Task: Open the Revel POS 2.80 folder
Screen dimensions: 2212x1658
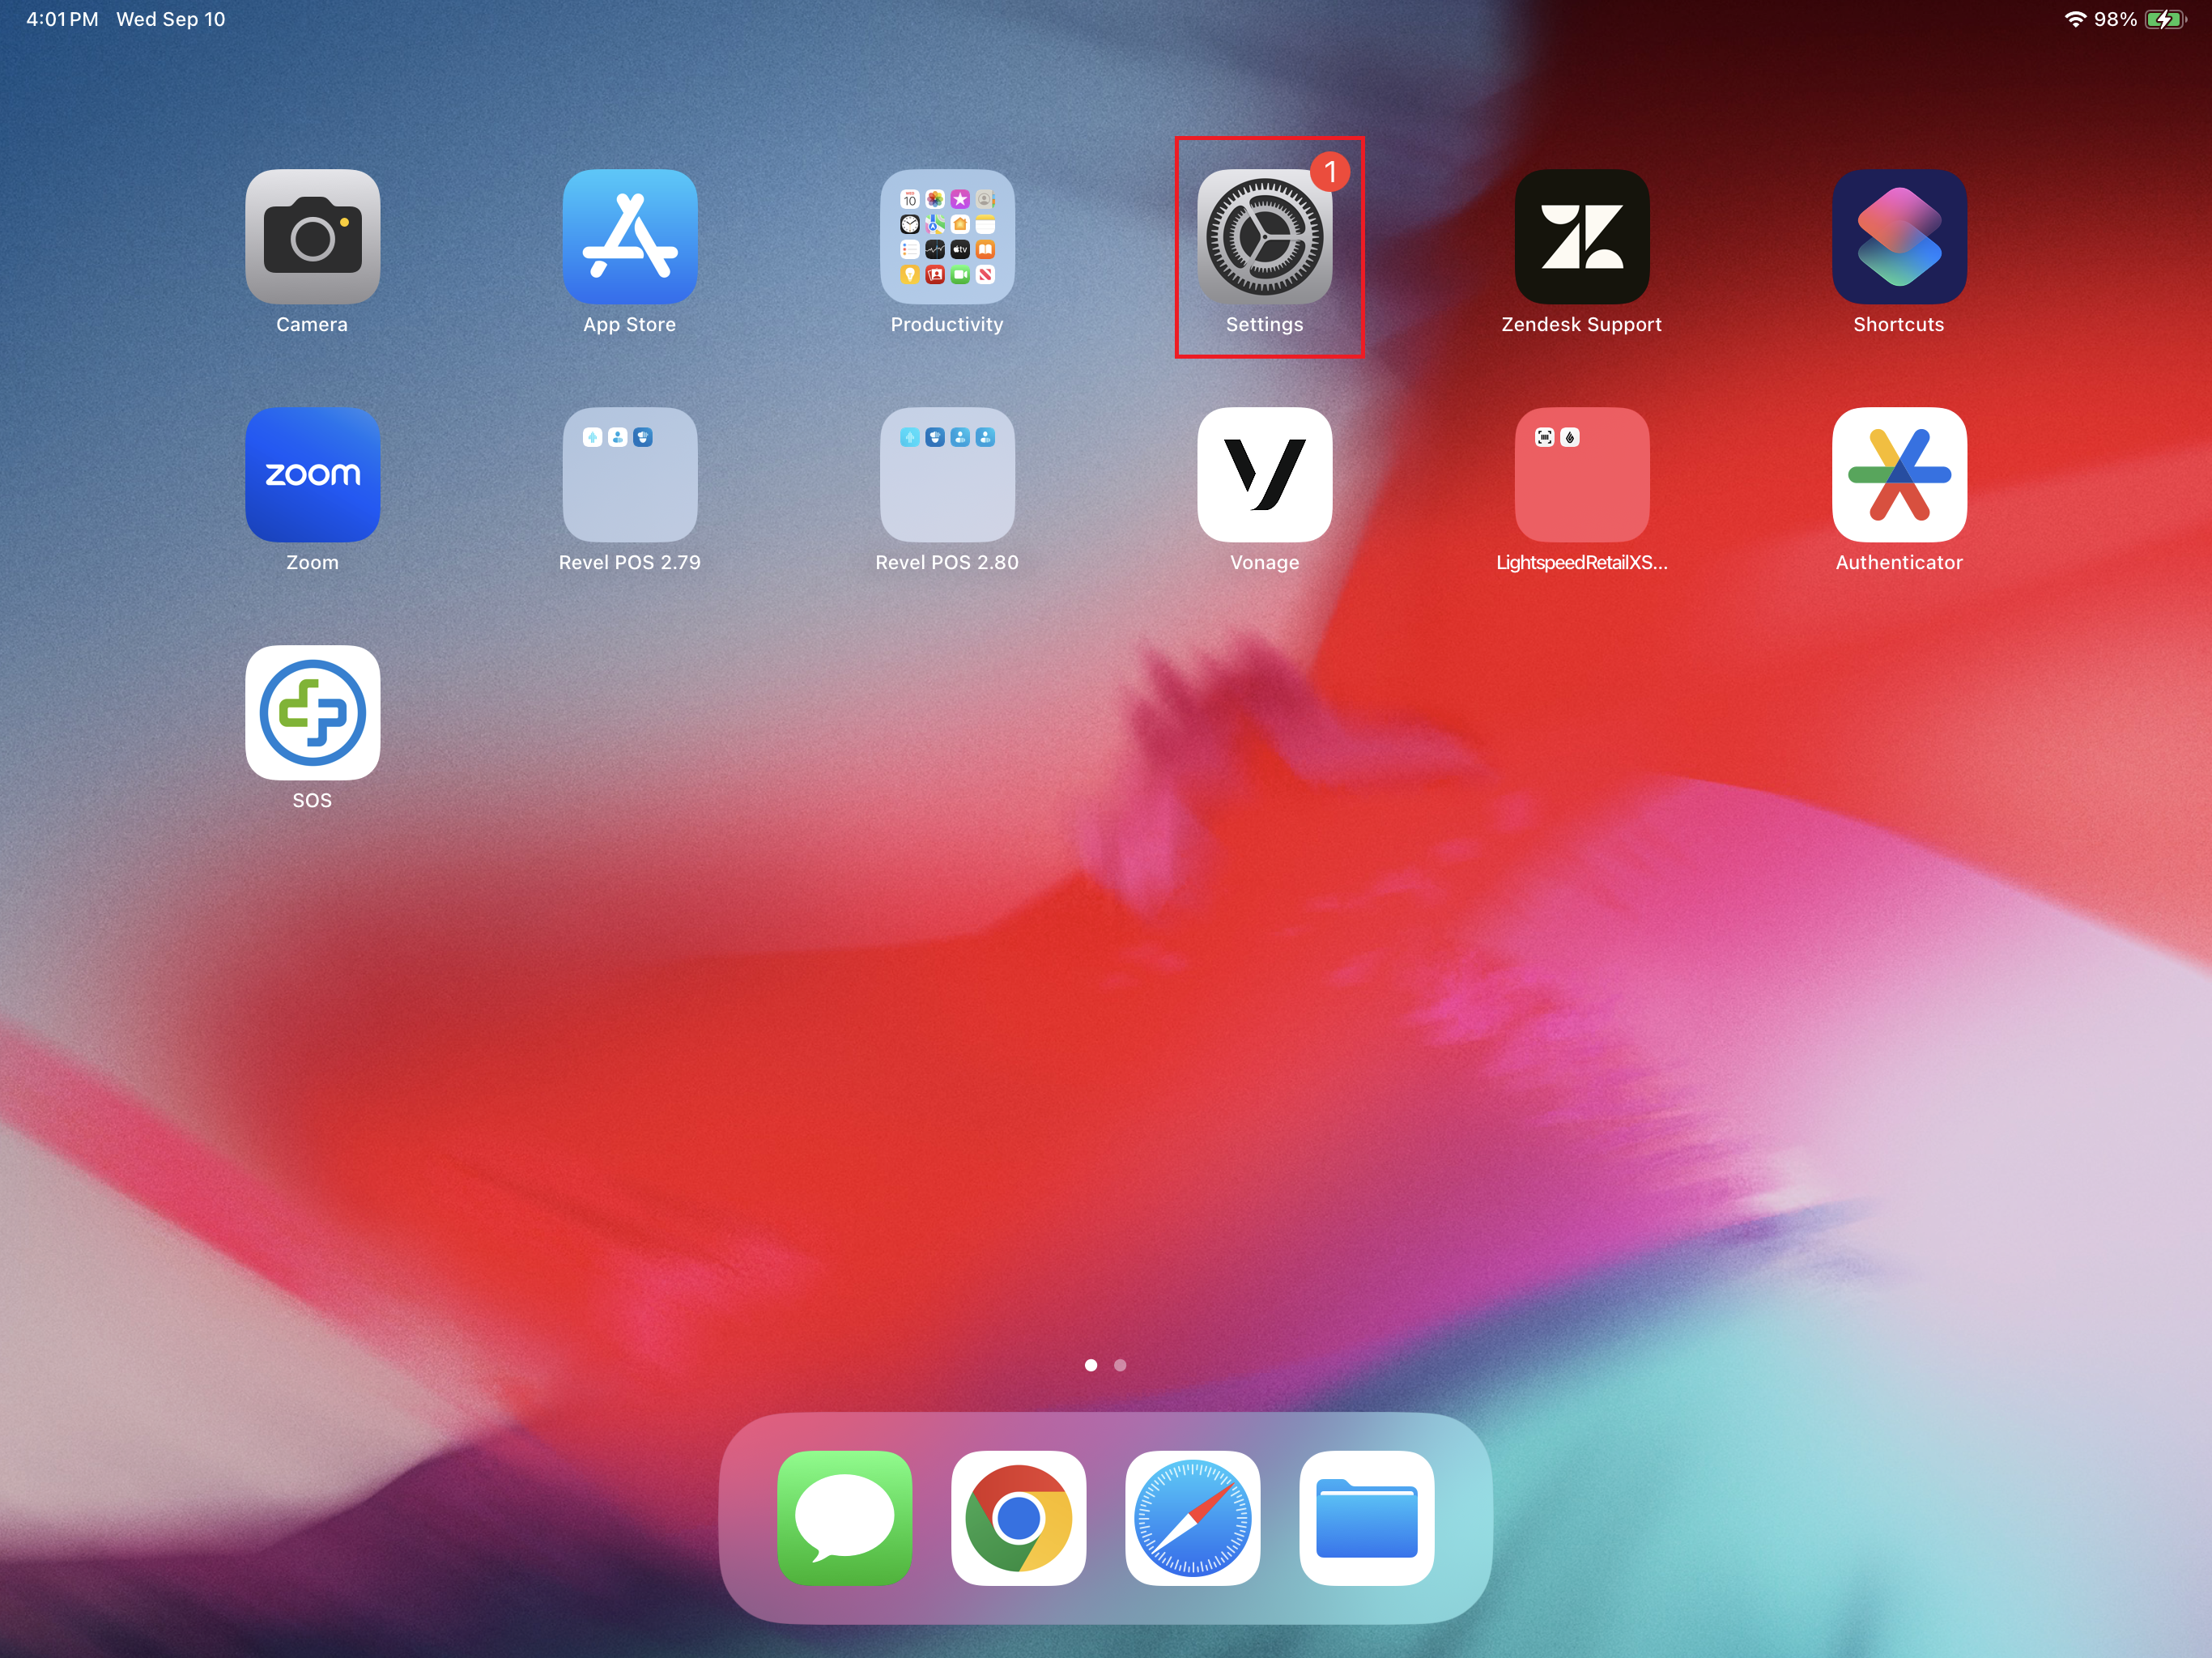Action: coord(947,475)
